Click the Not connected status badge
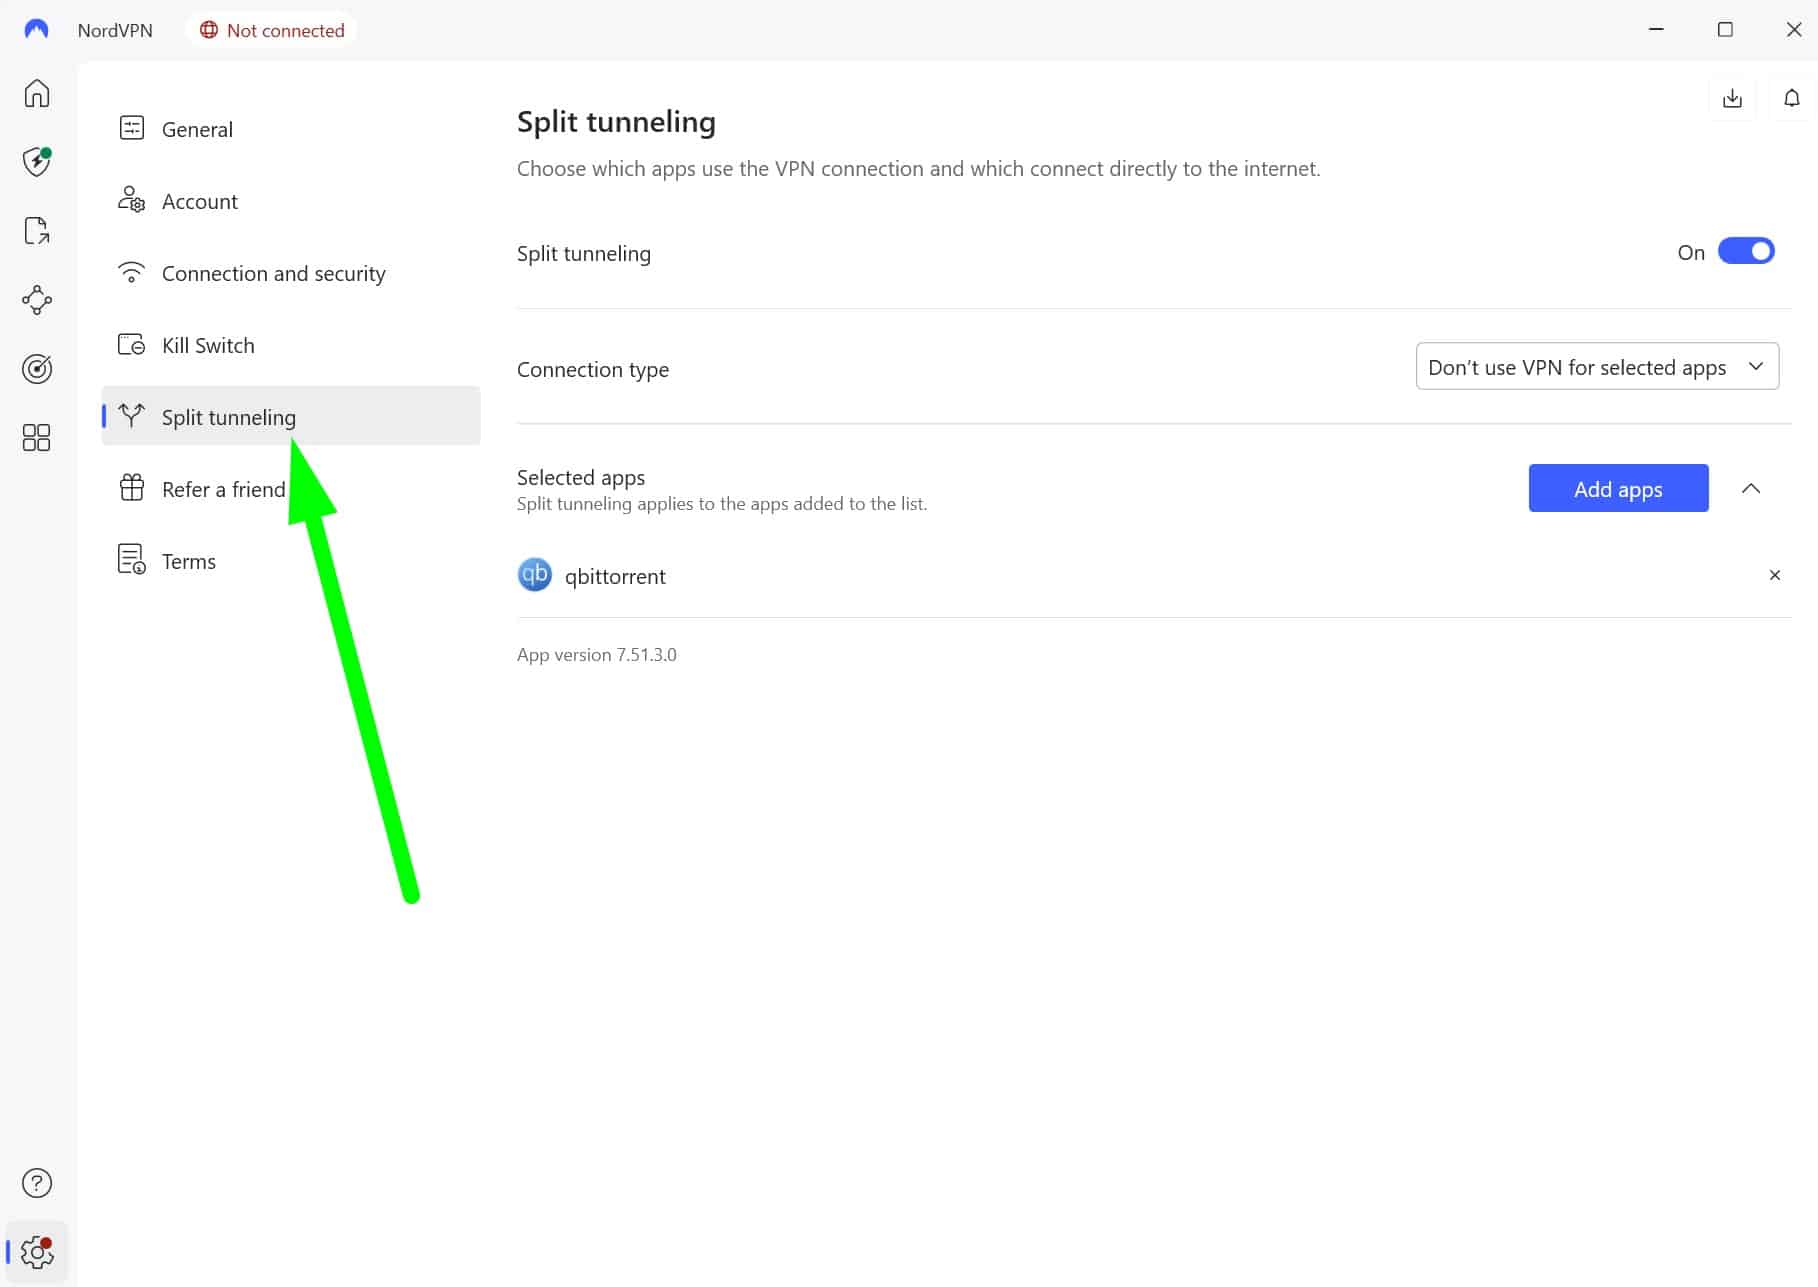This screenshot has height=1287, width=1818. pos(272,30)
